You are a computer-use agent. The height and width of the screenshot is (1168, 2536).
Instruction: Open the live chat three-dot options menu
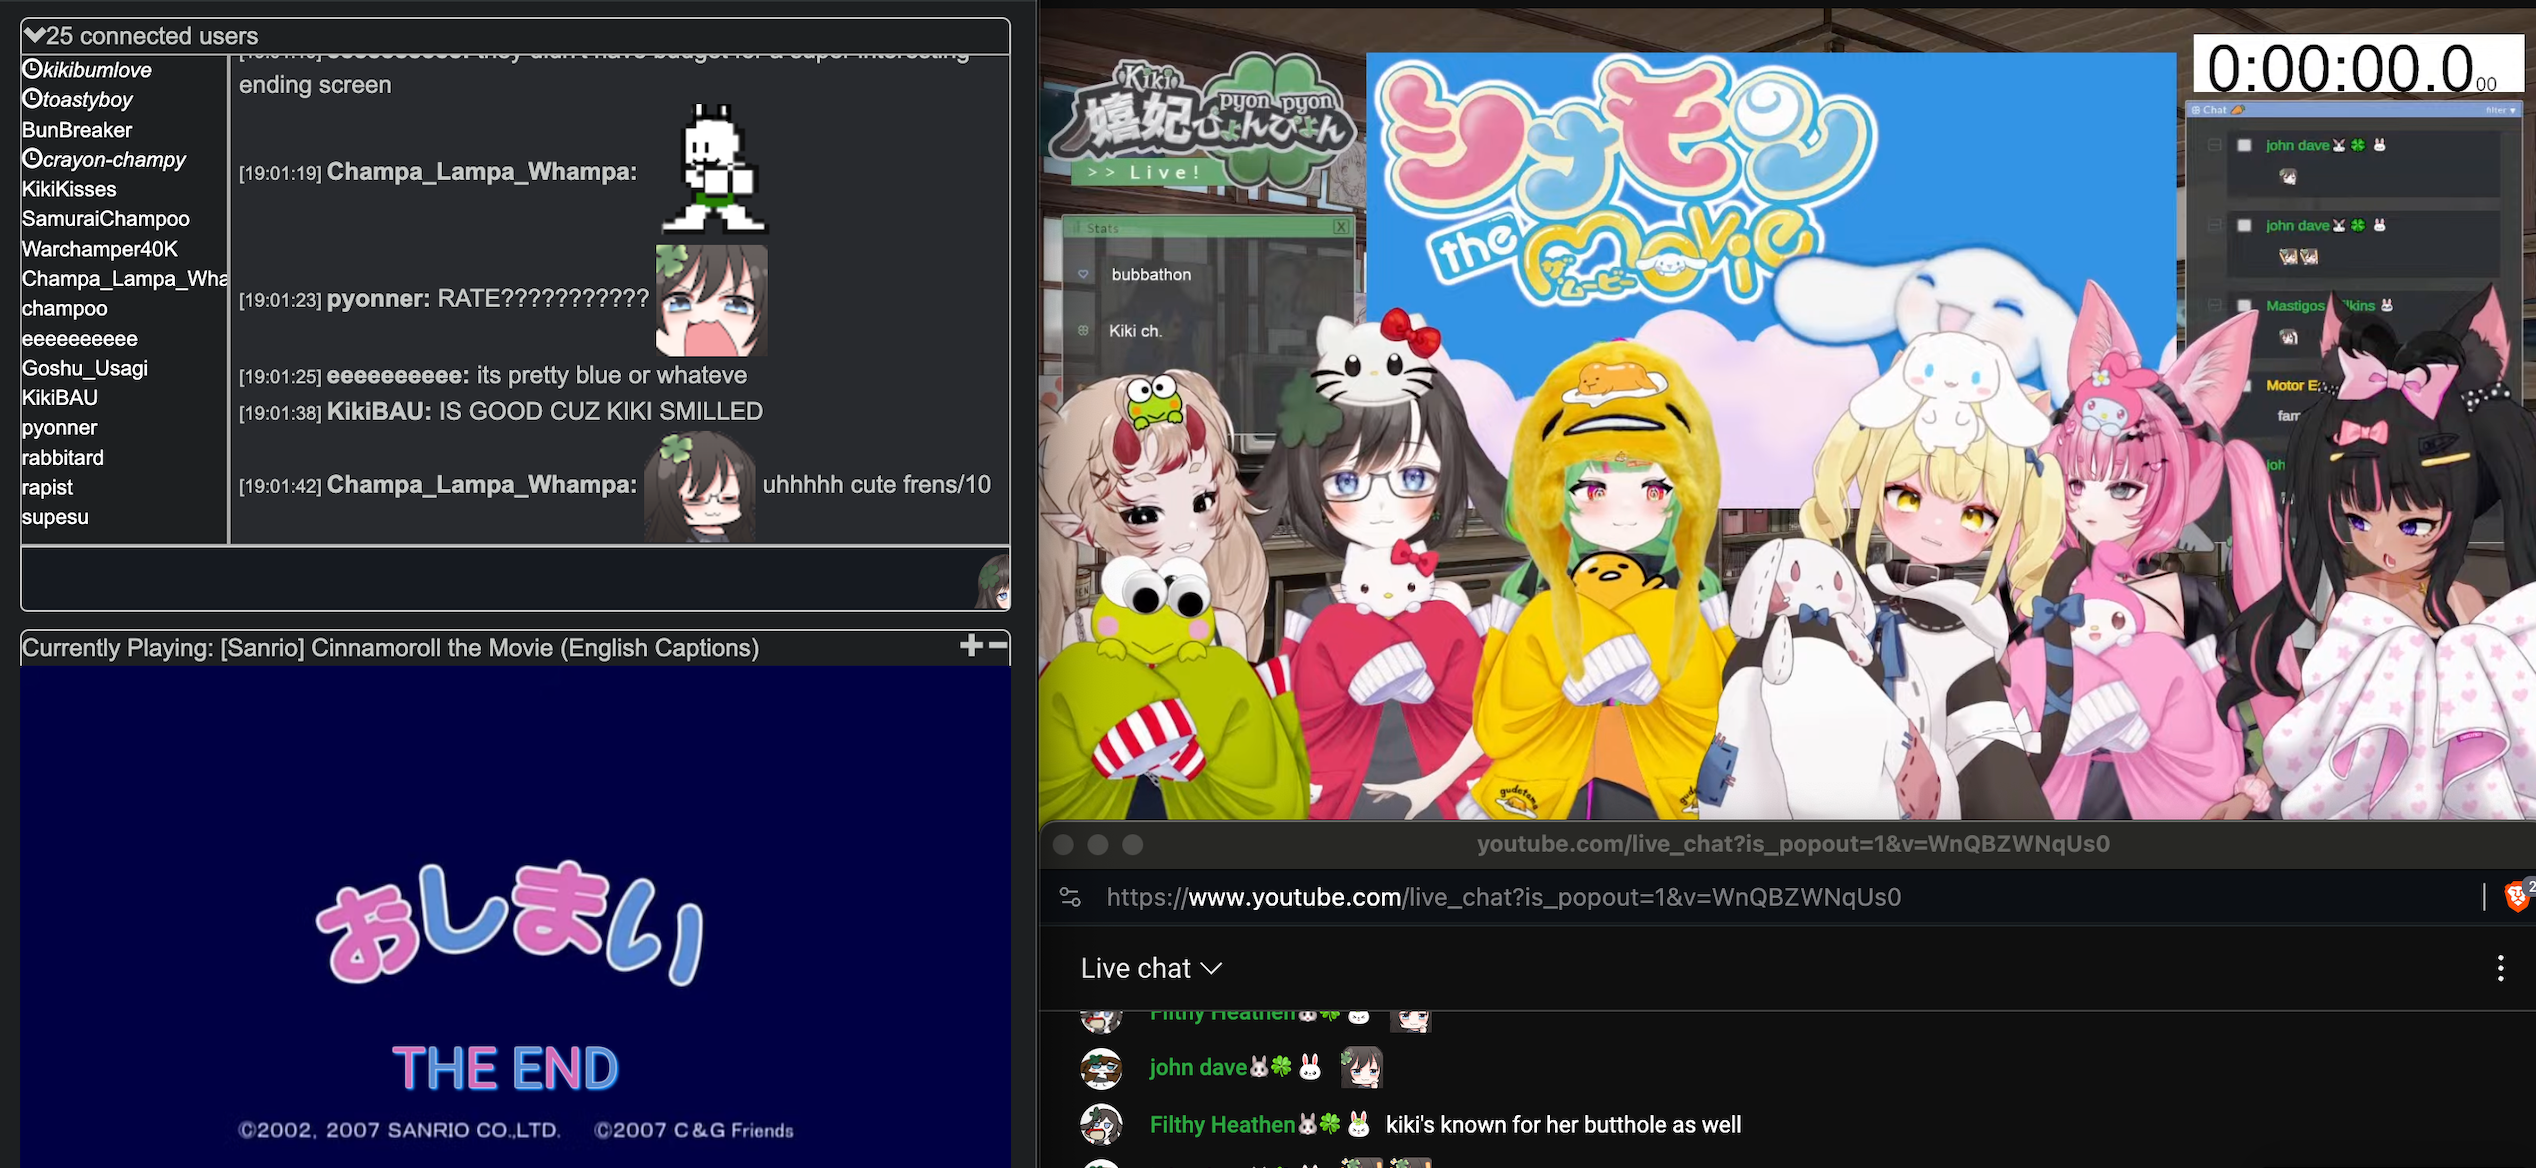coord(2500,968)
